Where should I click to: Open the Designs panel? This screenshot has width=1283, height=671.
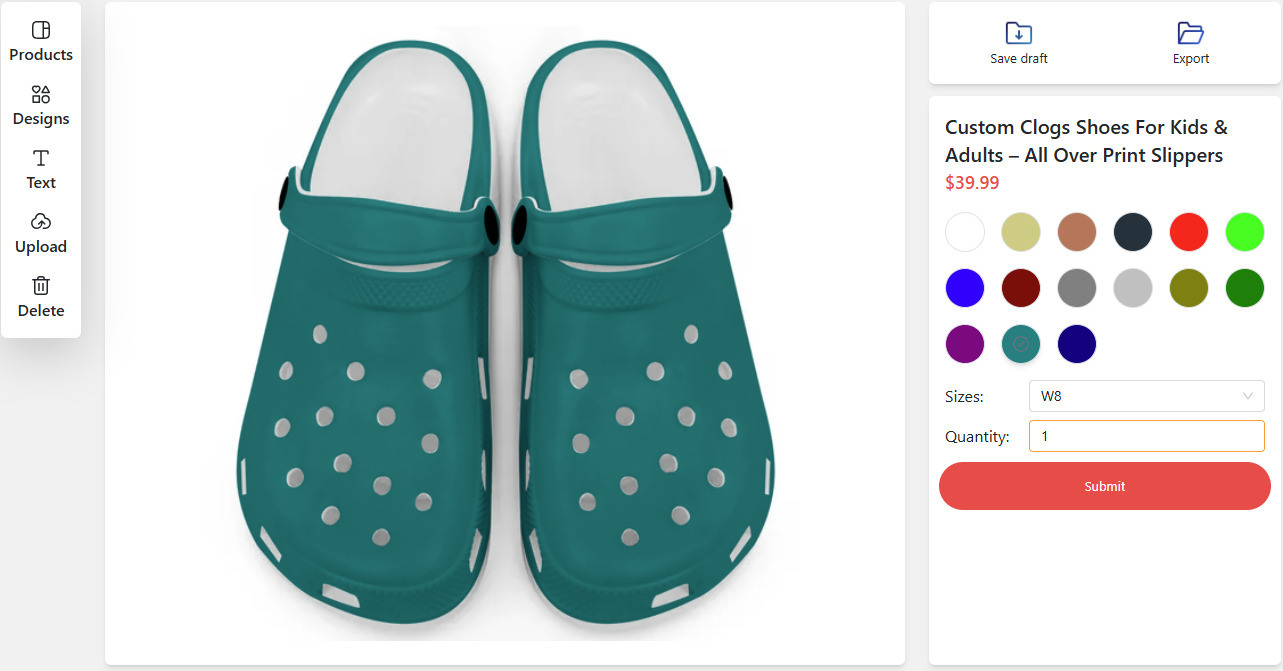(40, 104)
